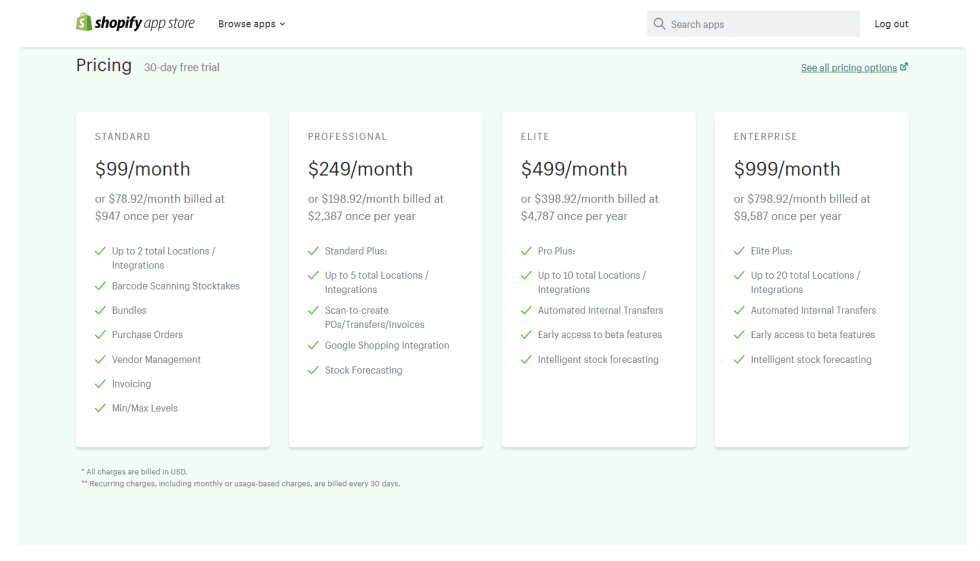The image size is (980, 561).
Task: Click the checkmark next to Vendor Management
Action: (x=100, y=360)
